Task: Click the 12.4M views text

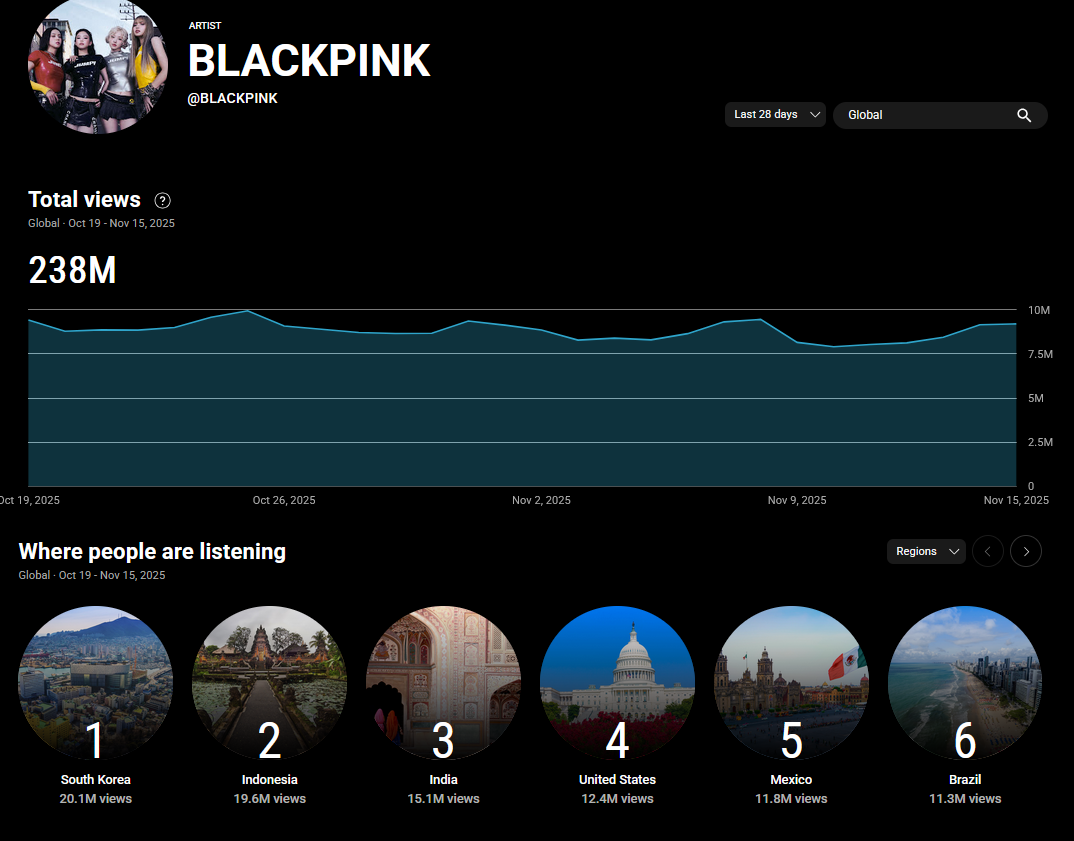Action: tap(617, 799)
